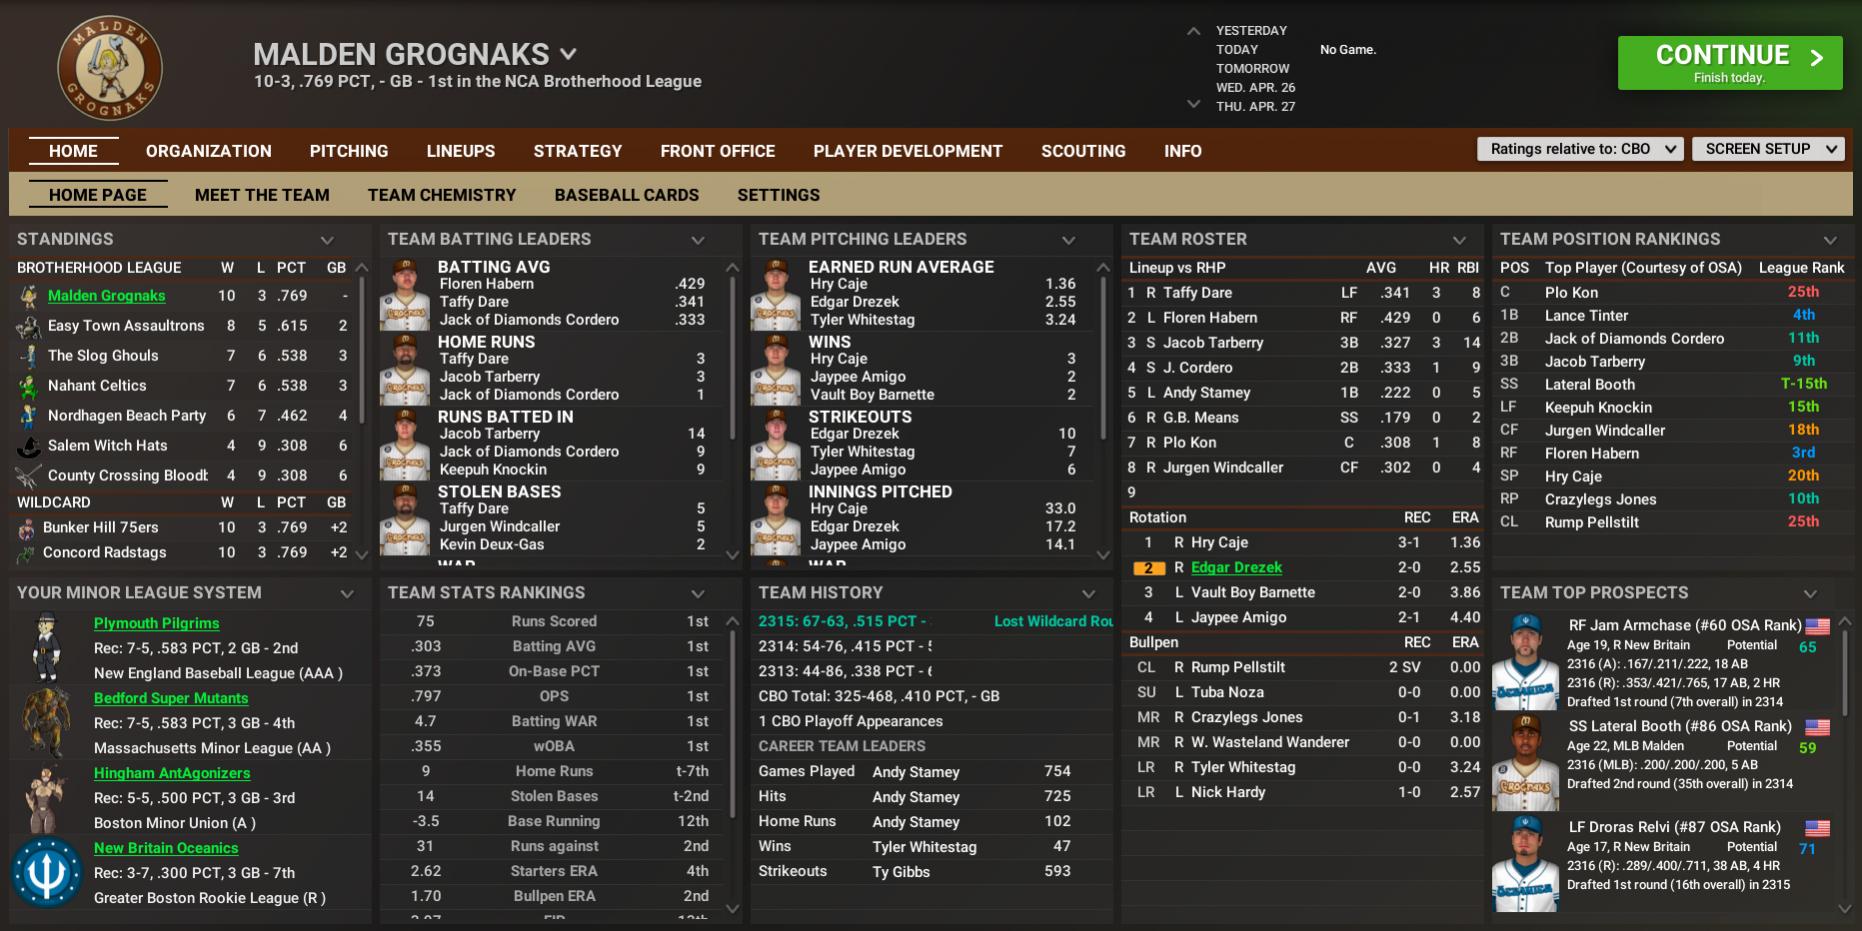The height and width of the screenshot is (931, 1862).
Task: Open the Pitching menu
Action: [348, 151]
